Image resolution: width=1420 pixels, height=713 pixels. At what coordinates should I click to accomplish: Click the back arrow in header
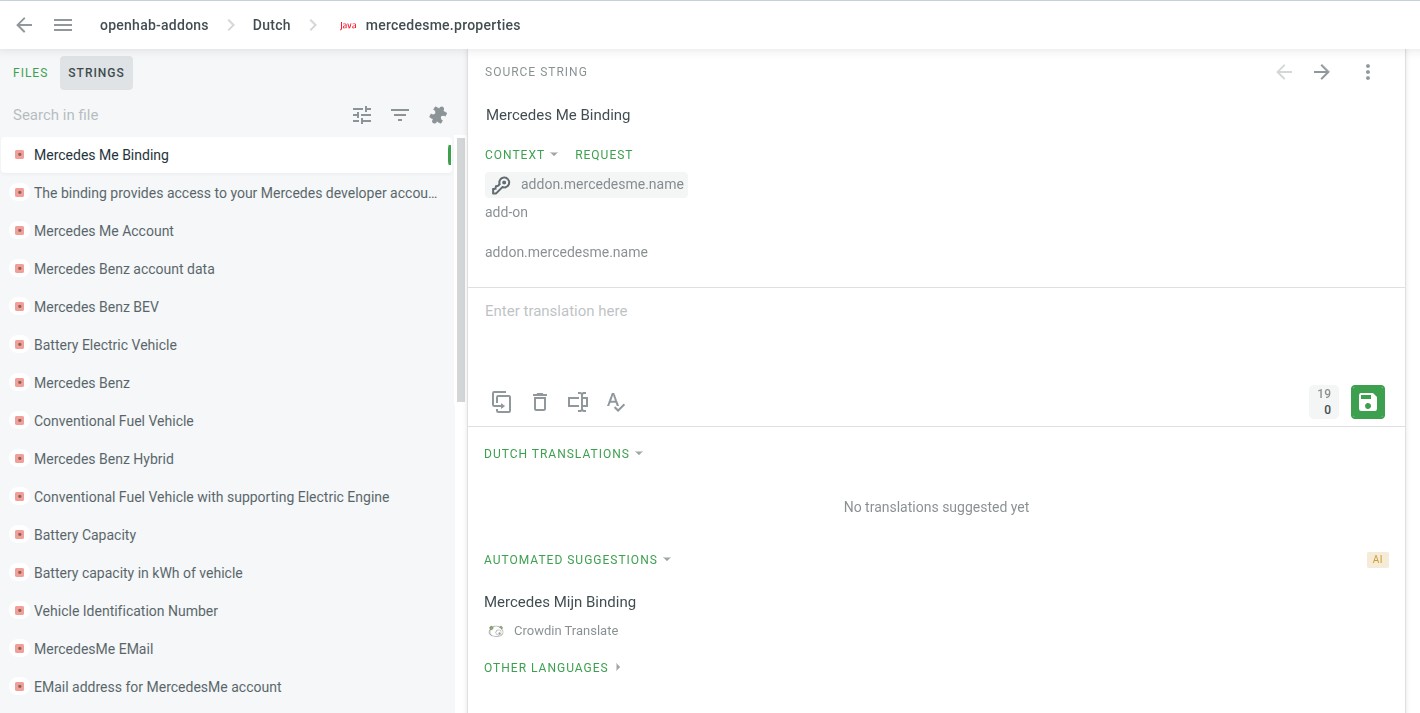point(24,25)
